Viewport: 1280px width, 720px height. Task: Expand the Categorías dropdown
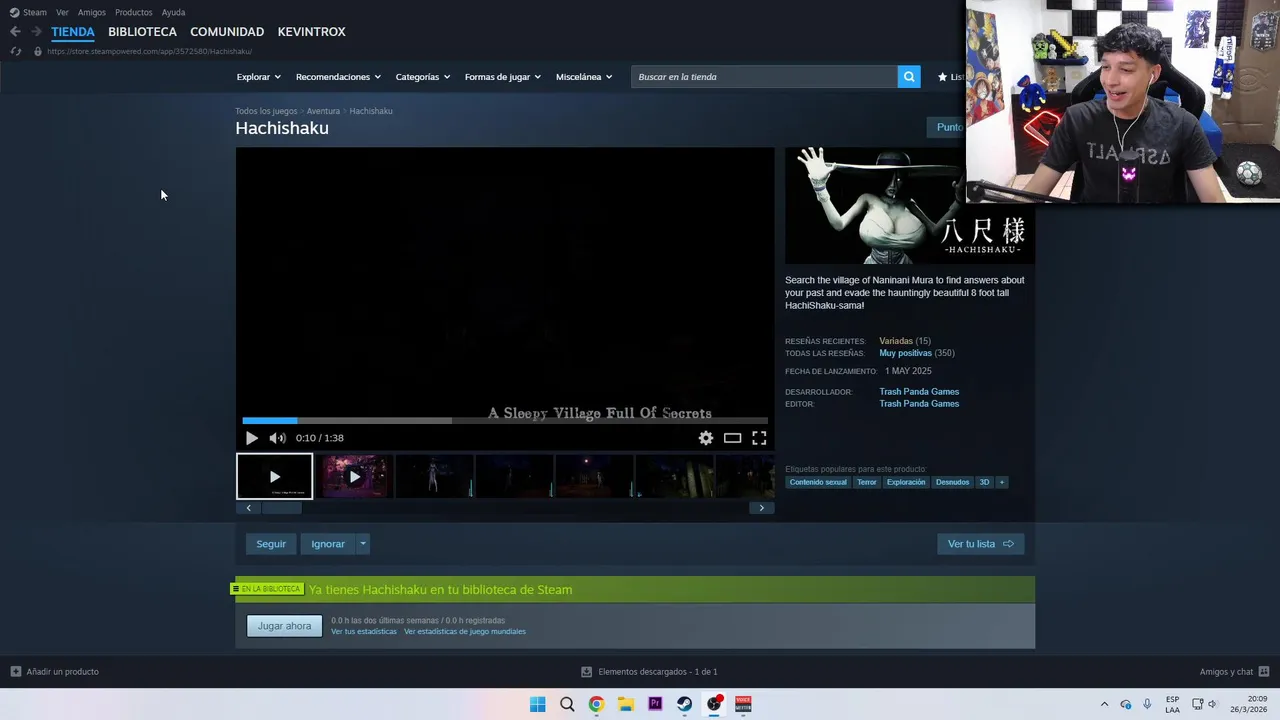[x=422, y=77]
